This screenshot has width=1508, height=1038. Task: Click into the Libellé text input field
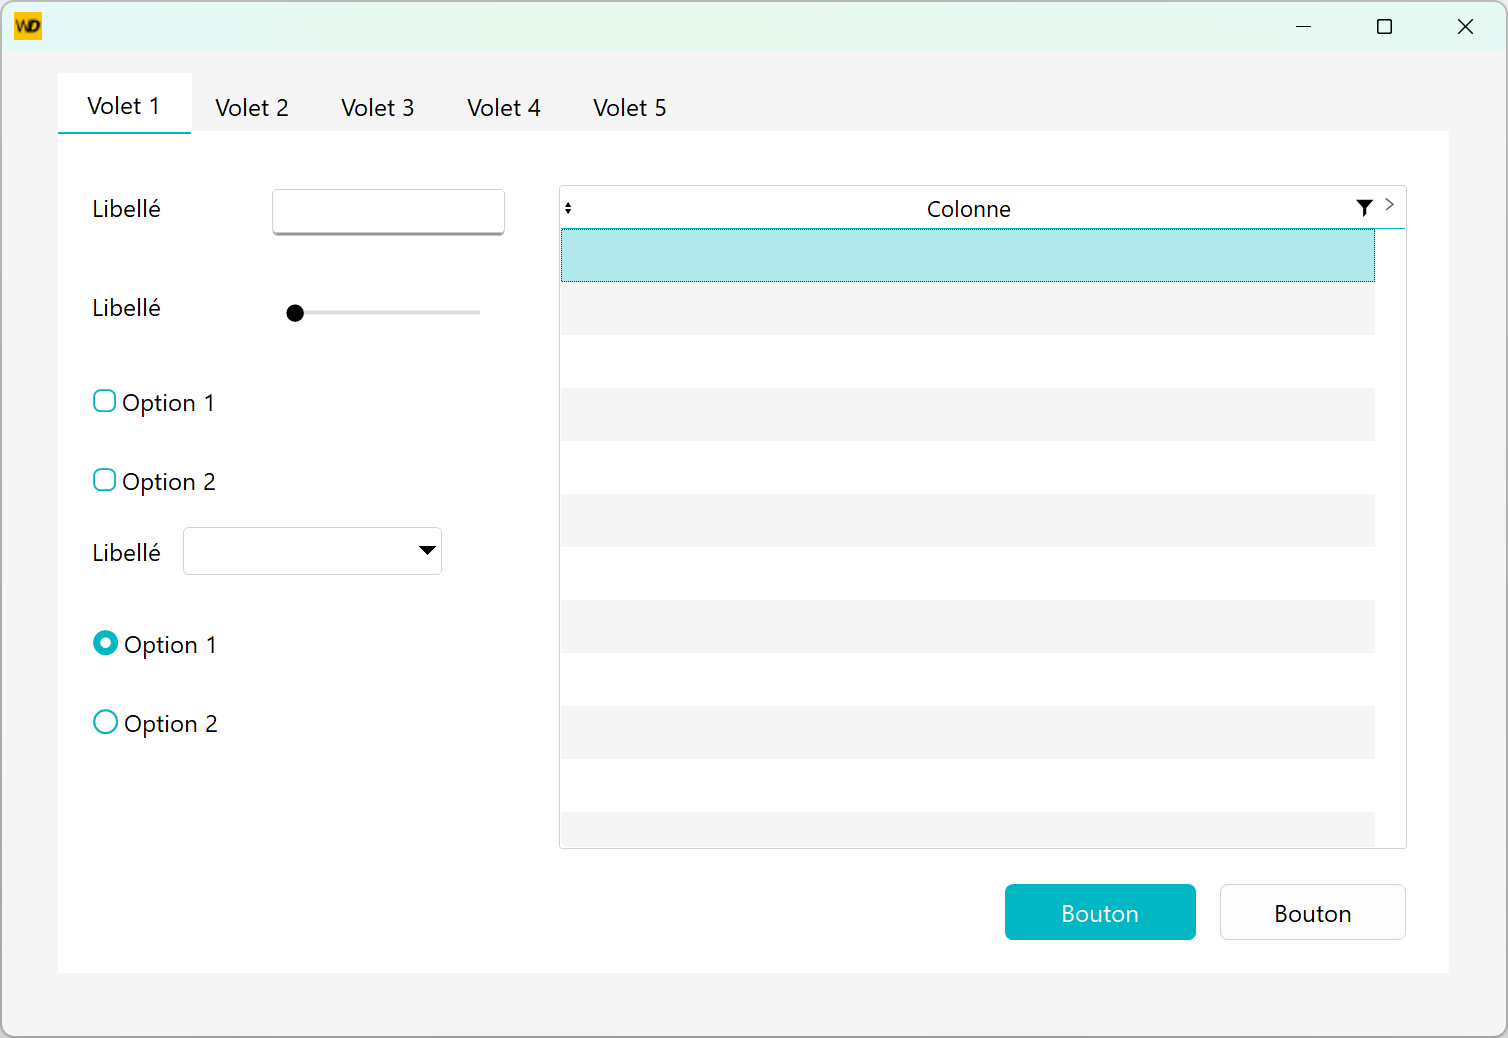[388, 211]
